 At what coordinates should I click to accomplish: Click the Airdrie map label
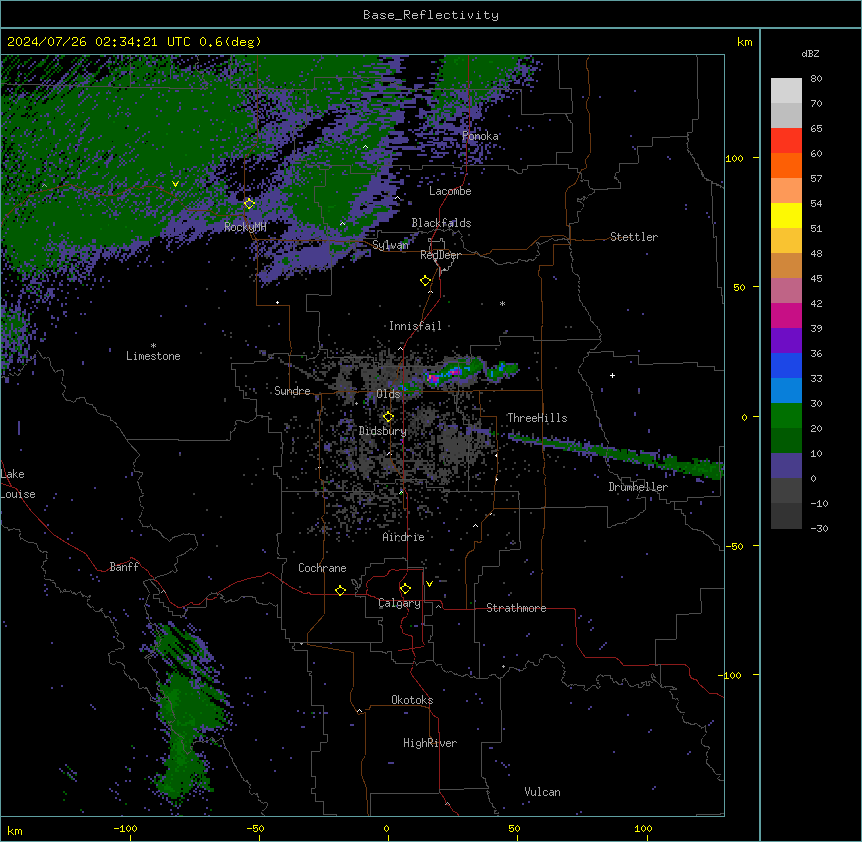tap(404, 537)
